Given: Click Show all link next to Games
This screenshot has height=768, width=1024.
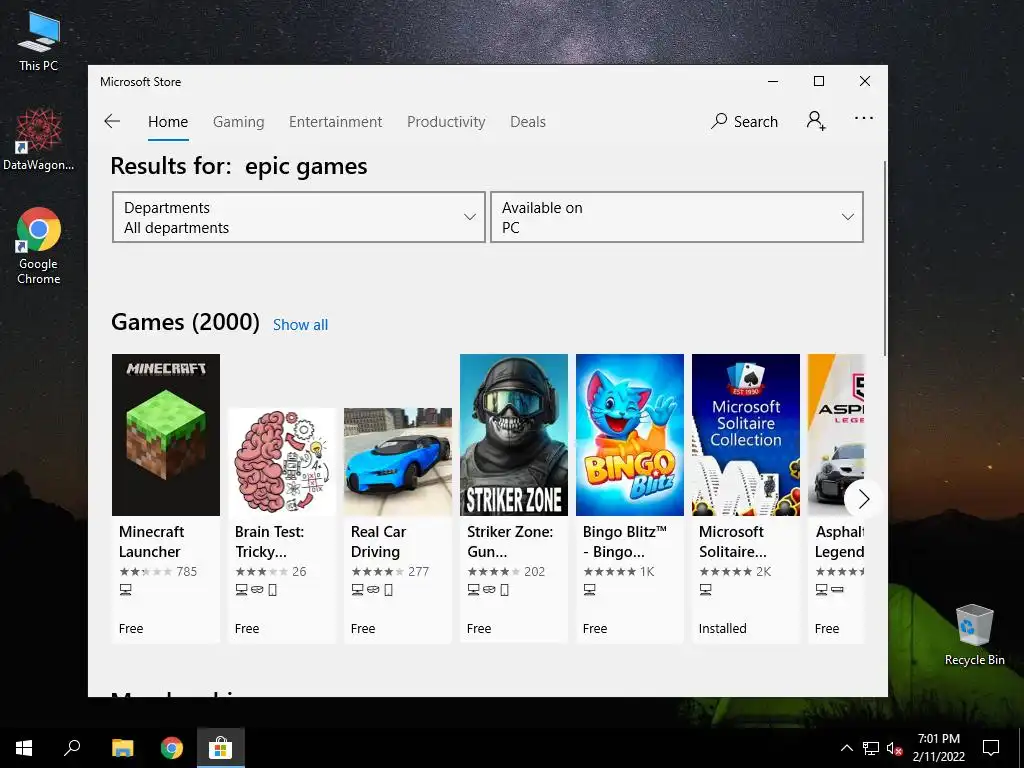Looking at the screenshot, I should [300, 325].
